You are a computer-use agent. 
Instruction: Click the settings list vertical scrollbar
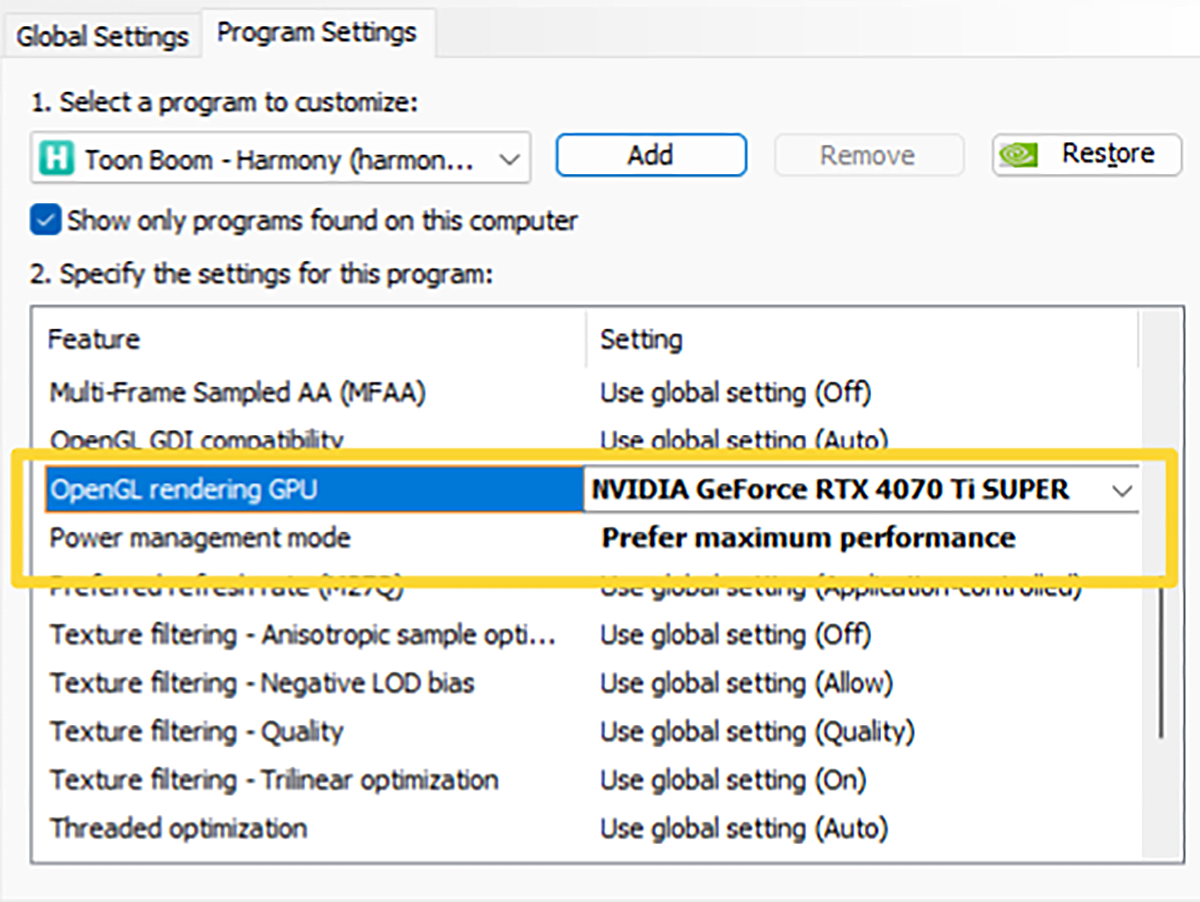[x=1159, y=650]
